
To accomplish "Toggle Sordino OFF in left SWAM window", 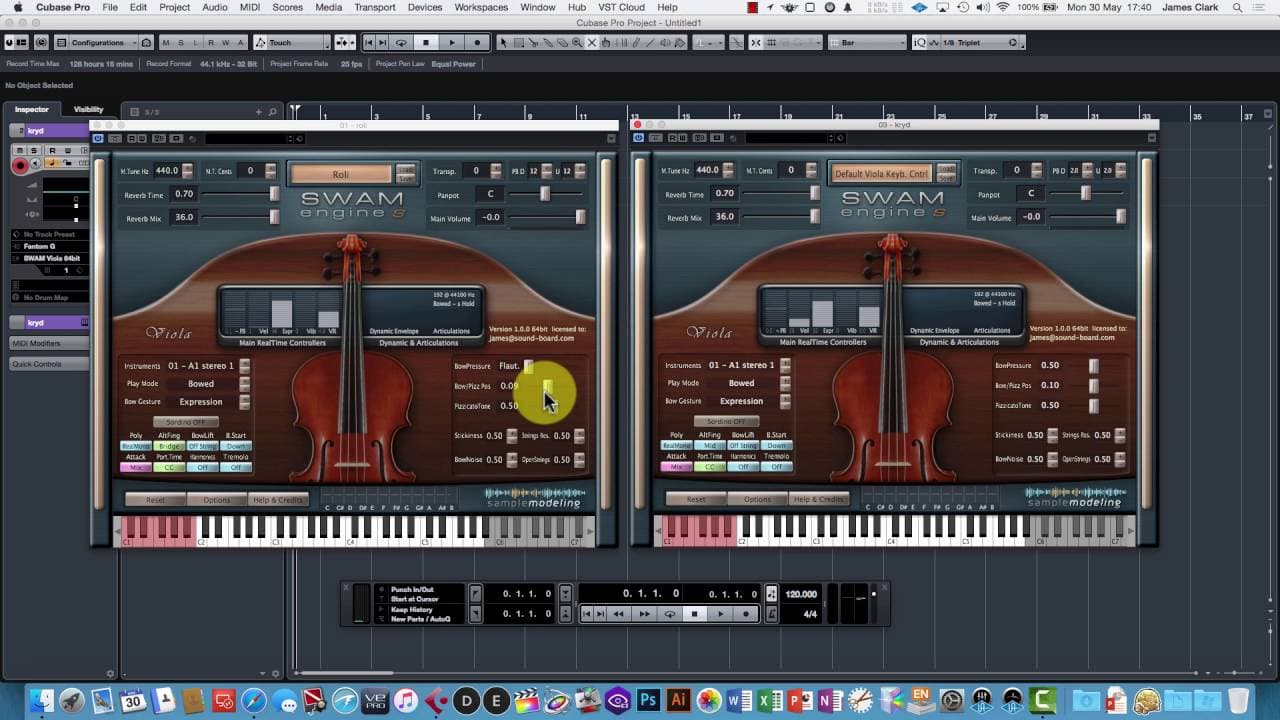I will point(186,422).
